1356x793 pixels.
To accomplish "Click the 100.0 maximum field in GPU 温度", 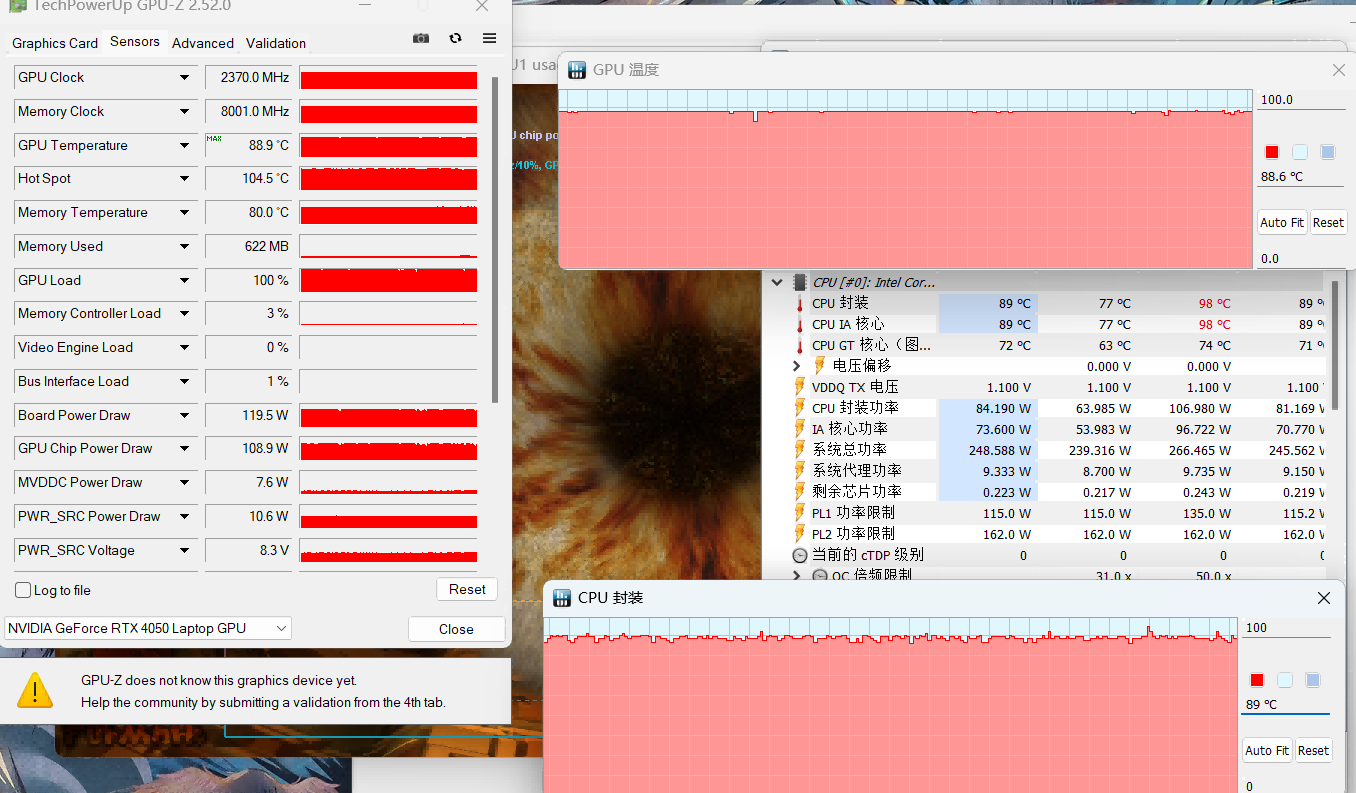I will point(1300,100).
